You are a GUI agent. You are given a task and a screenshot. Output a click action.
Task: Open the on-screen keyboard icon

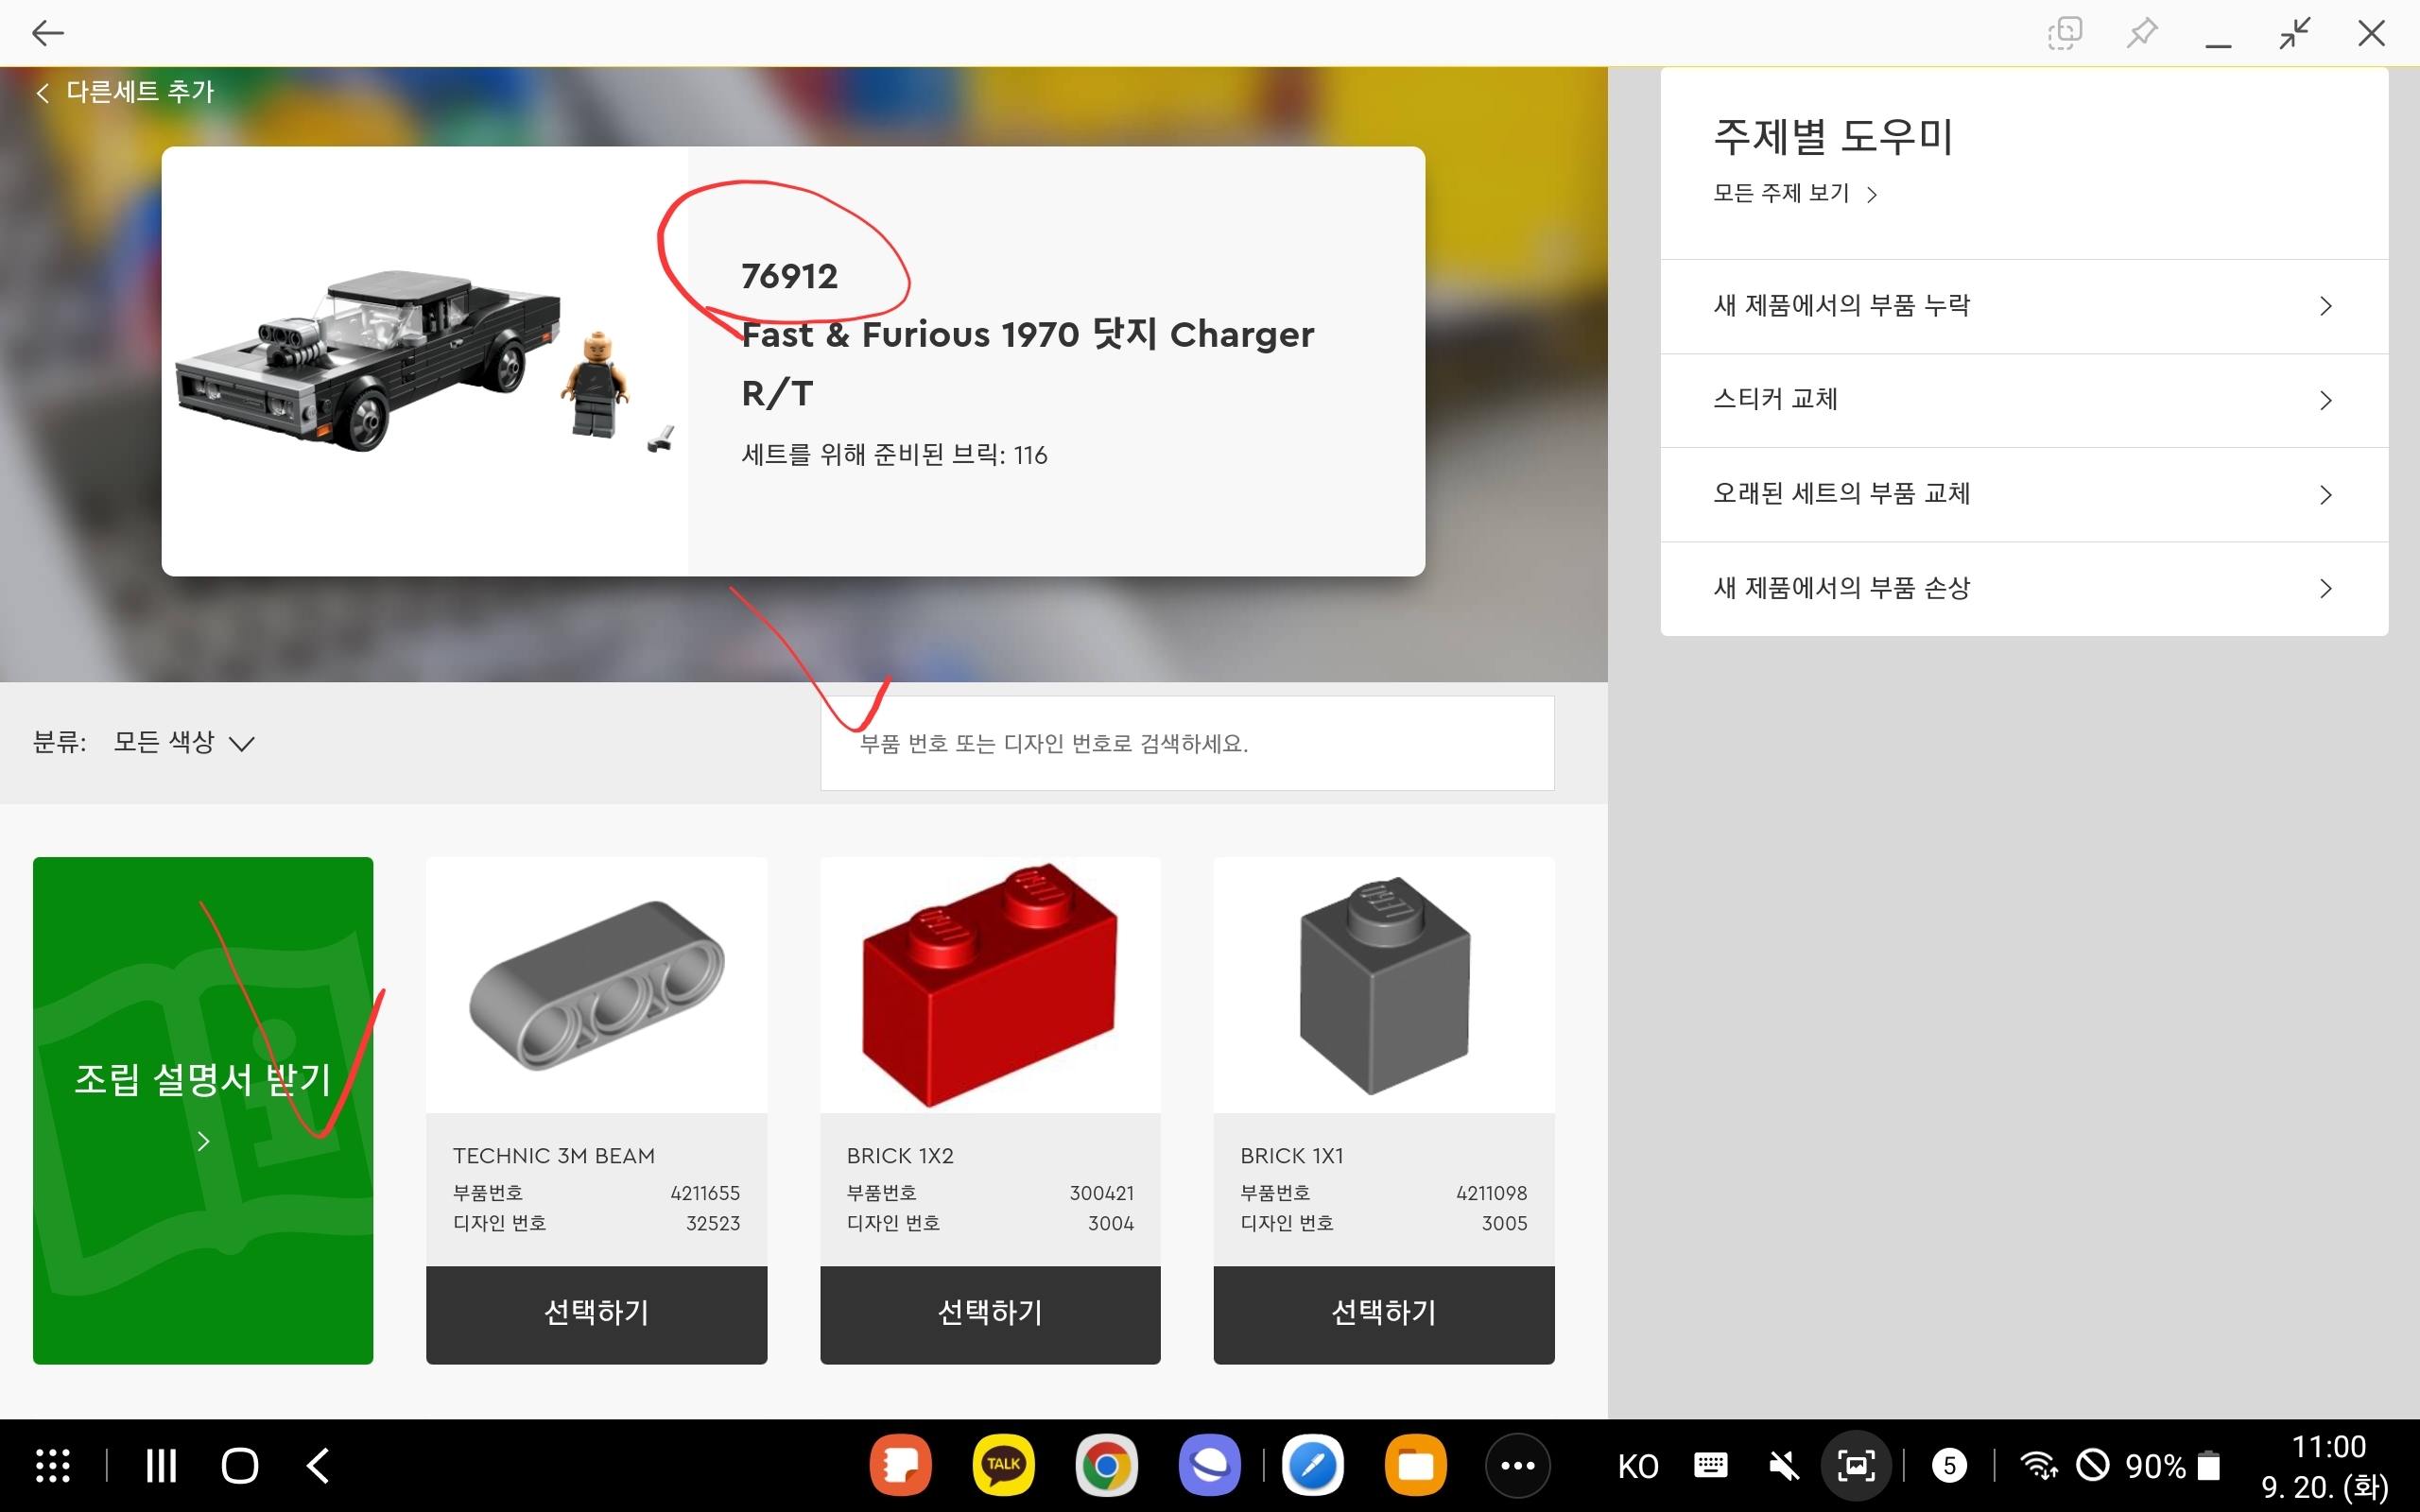click(1711, 1466)
